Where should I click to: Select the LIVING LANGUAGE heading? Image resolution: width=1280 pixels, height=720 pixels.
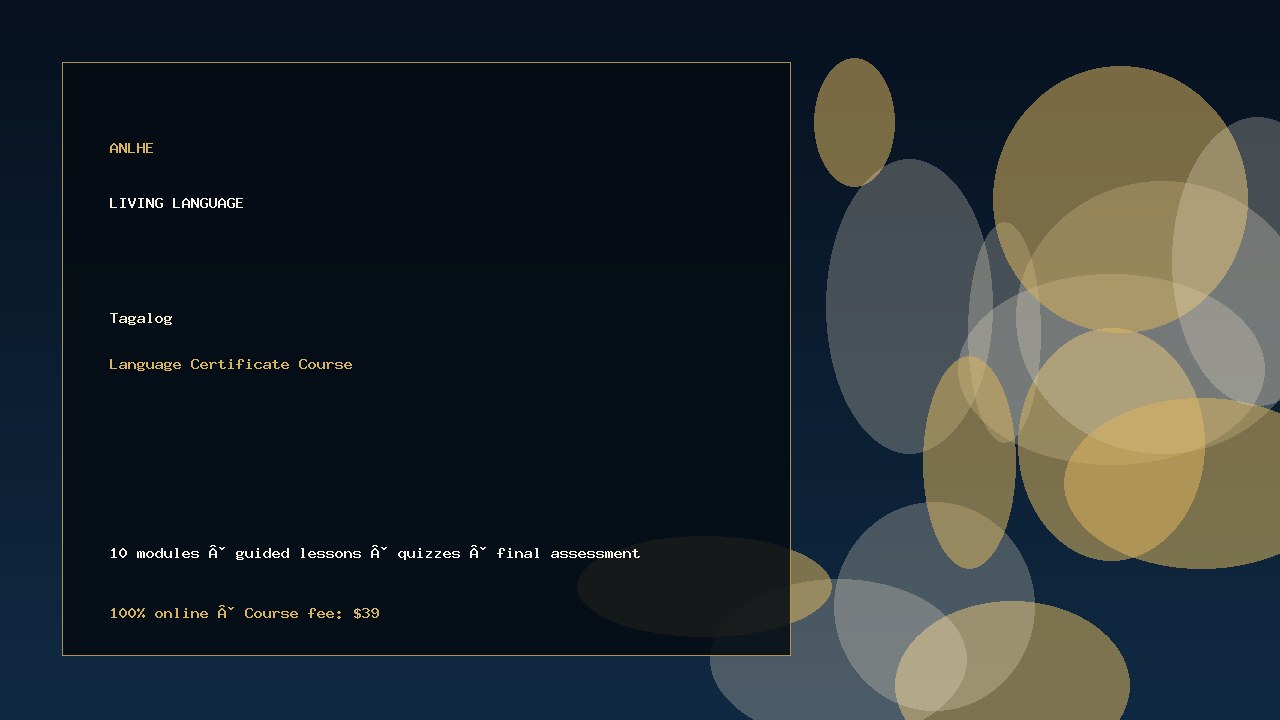176,203
